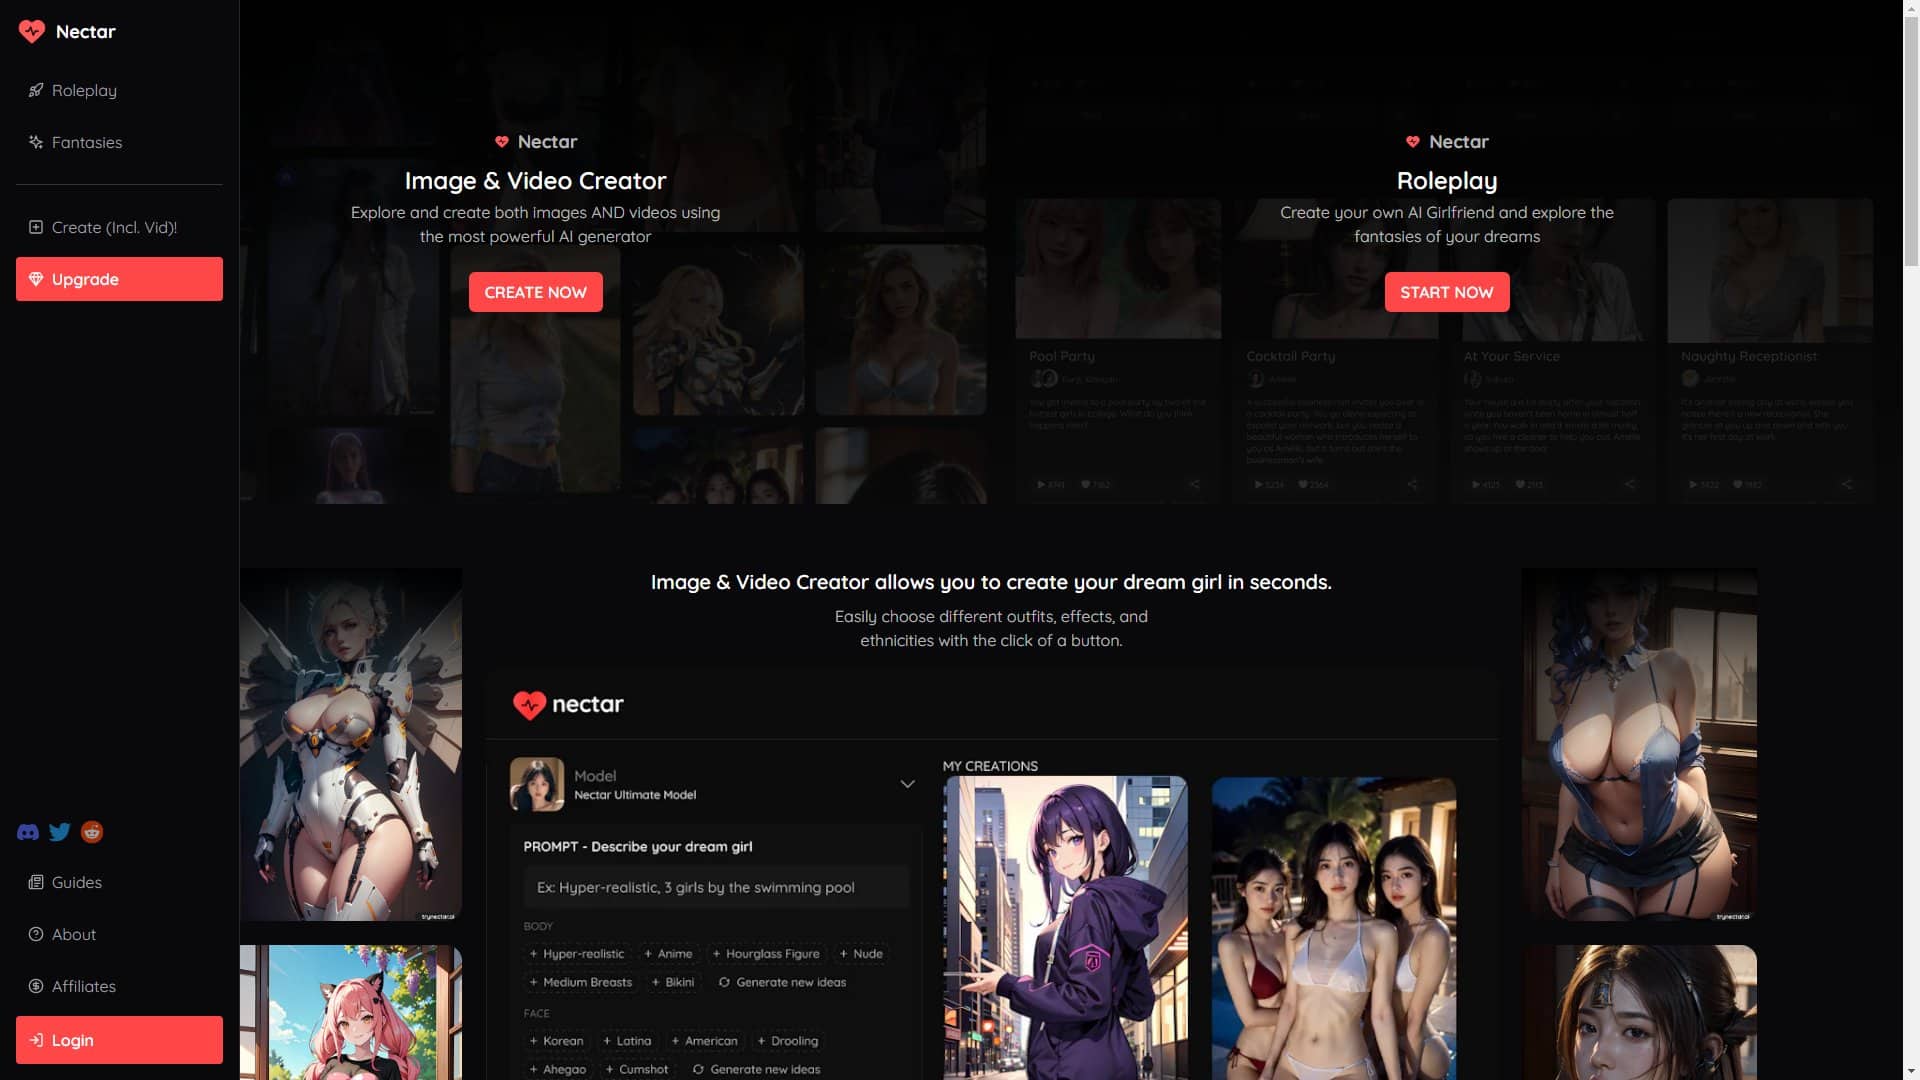Open the Reddit social icon
The image size is (1920, 1080).
coord(92,832)
